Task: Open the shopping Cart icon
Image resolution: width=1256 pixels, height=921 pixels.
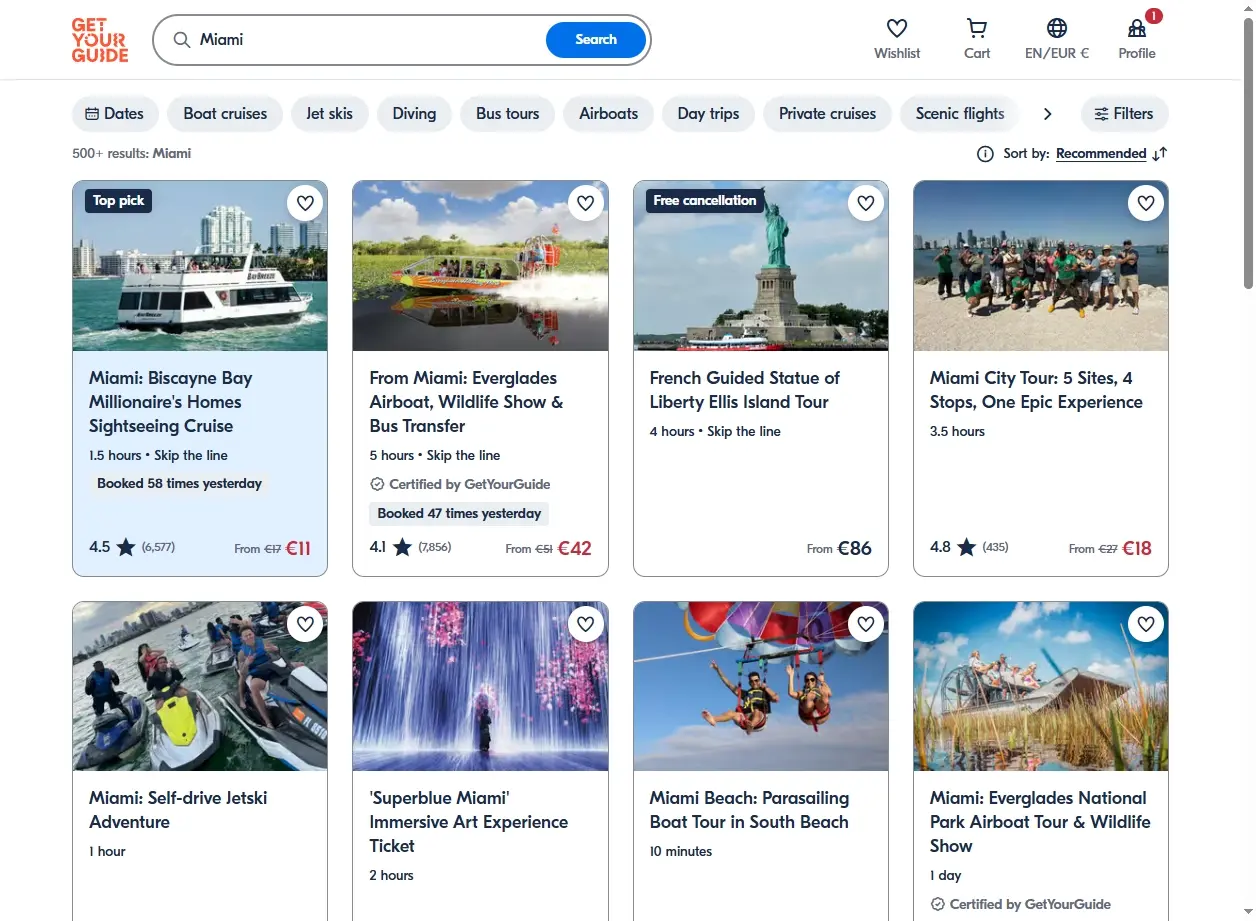Action: point(977,28)
